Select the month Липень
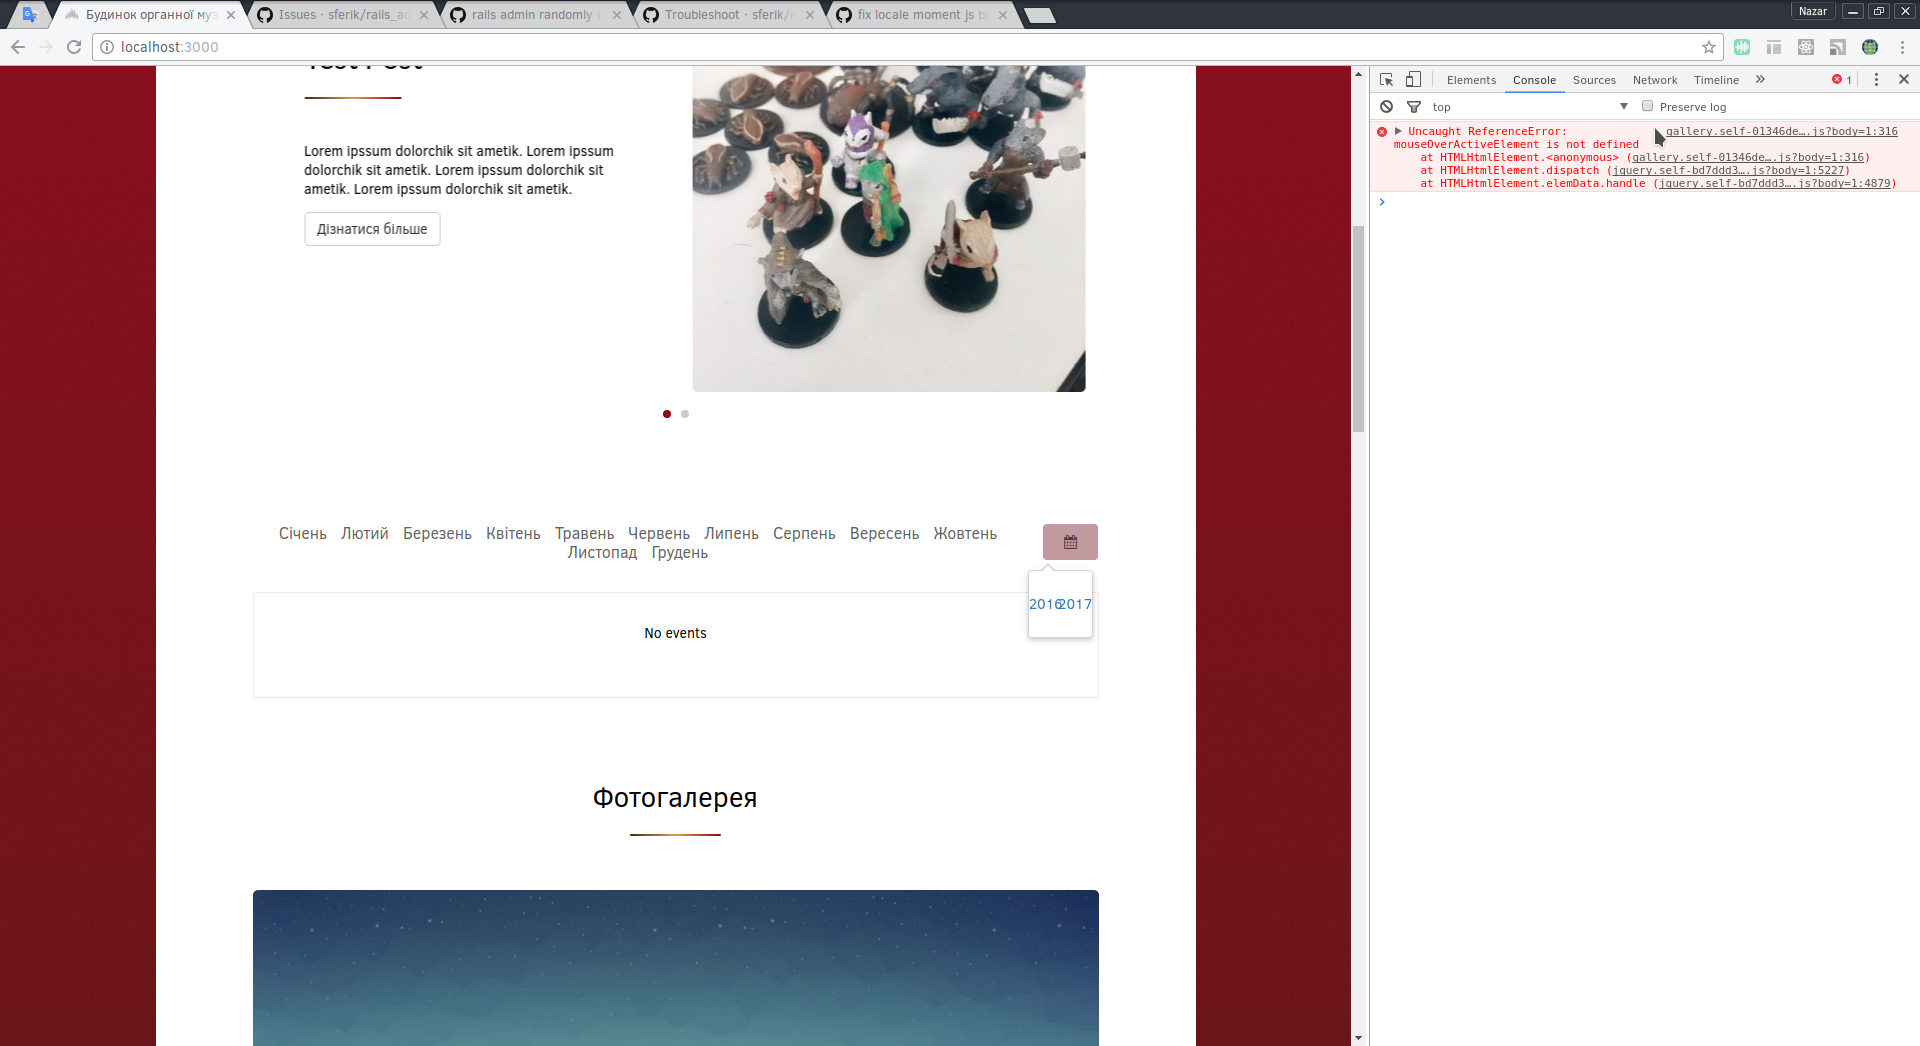1920x1046 pixels. pos(731,534)
